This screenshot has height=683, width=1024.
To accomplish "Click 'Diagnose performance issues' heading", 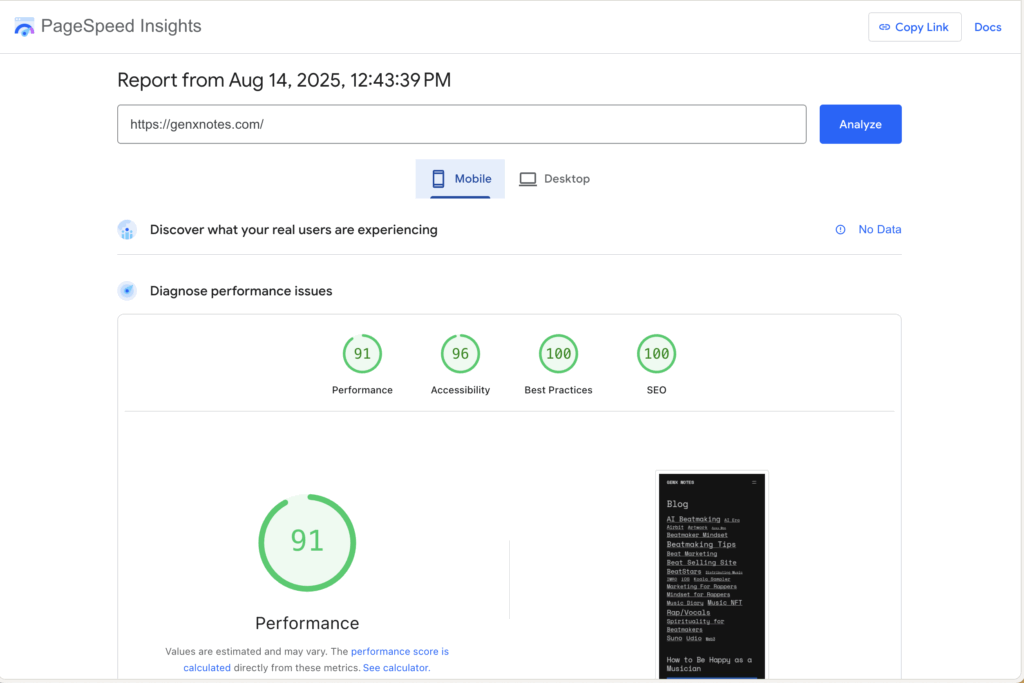I will pyautogui.click(x=241, y=291).
